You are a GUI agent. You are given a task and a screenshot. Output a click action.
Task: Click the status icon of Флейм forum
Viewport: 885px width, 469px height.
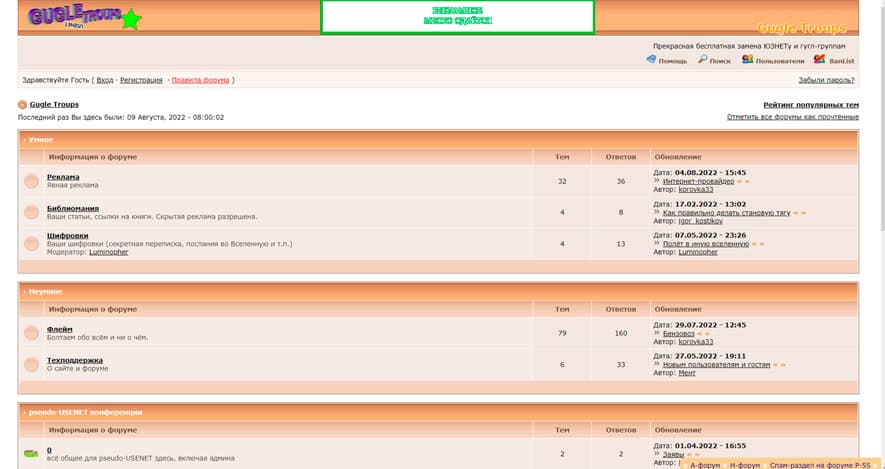[x=32, y=333]
